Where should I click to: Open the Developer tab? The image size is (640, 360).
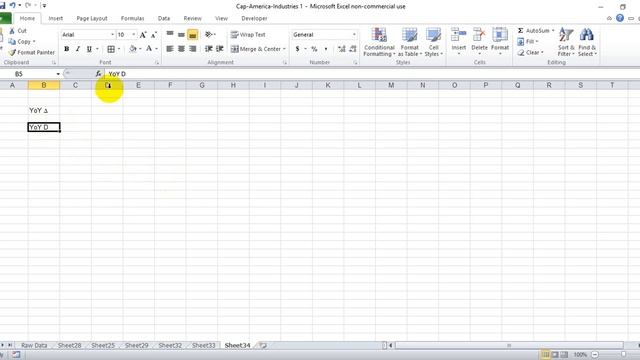pos(254,18)
